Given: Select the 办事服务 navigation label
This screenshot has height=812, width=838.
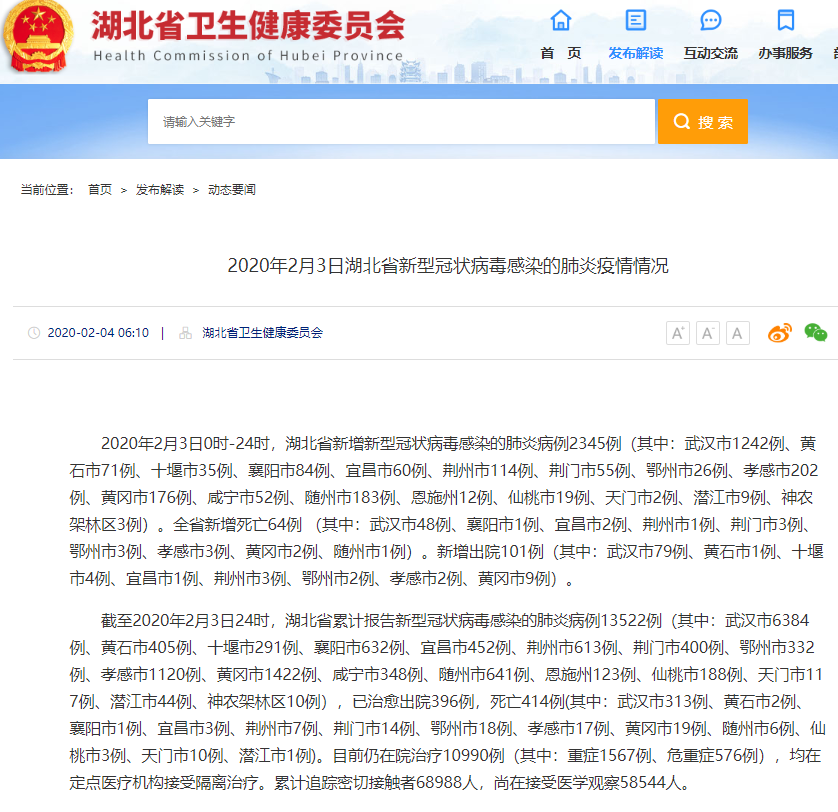Looking at the screenshot, I should point(786,53).
